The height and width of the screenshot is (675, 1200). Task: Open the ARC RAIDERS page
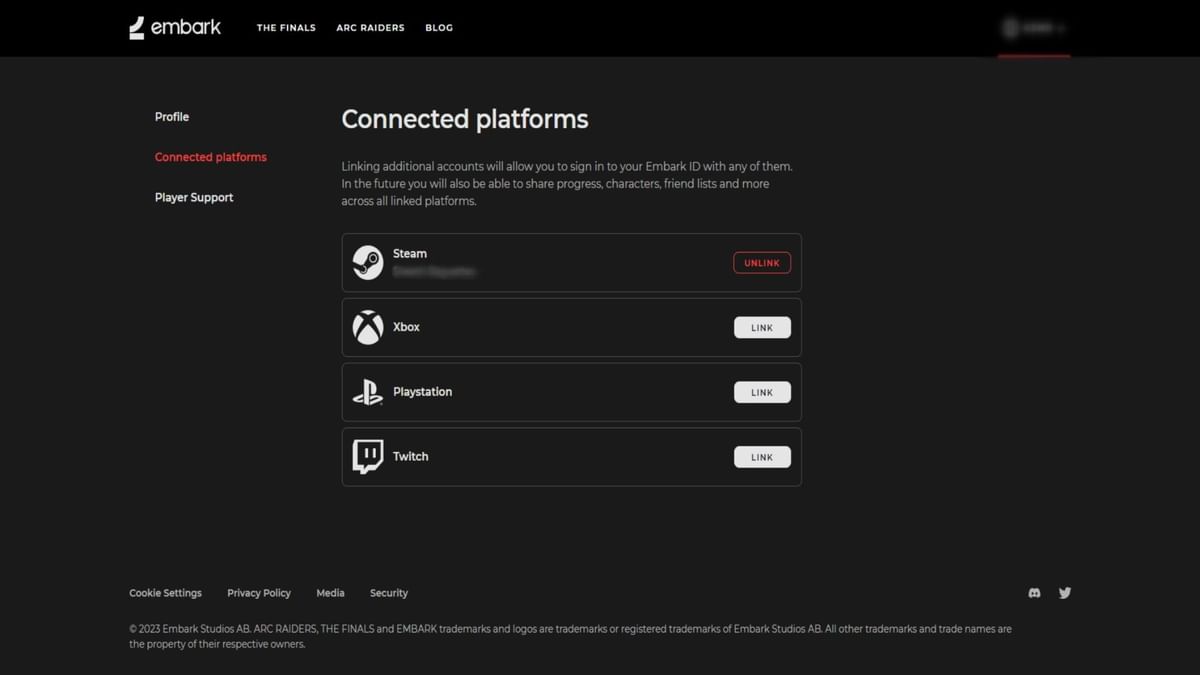pyautogui.click(x=370, y=28)
